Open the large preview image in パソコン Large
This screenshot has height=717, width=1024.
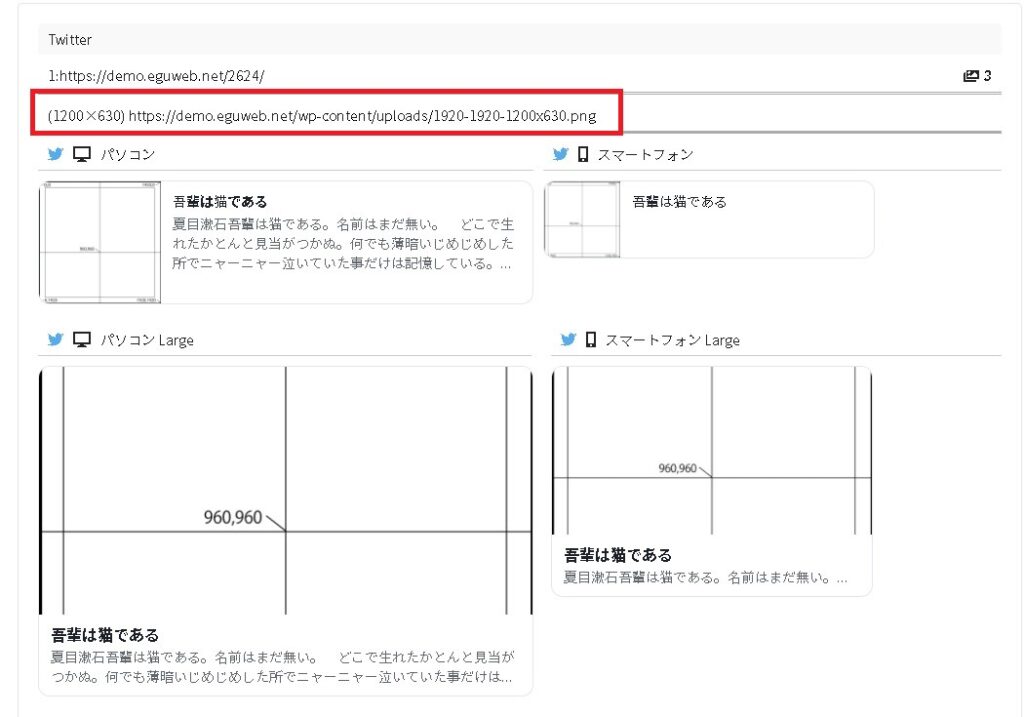(285, 490)
